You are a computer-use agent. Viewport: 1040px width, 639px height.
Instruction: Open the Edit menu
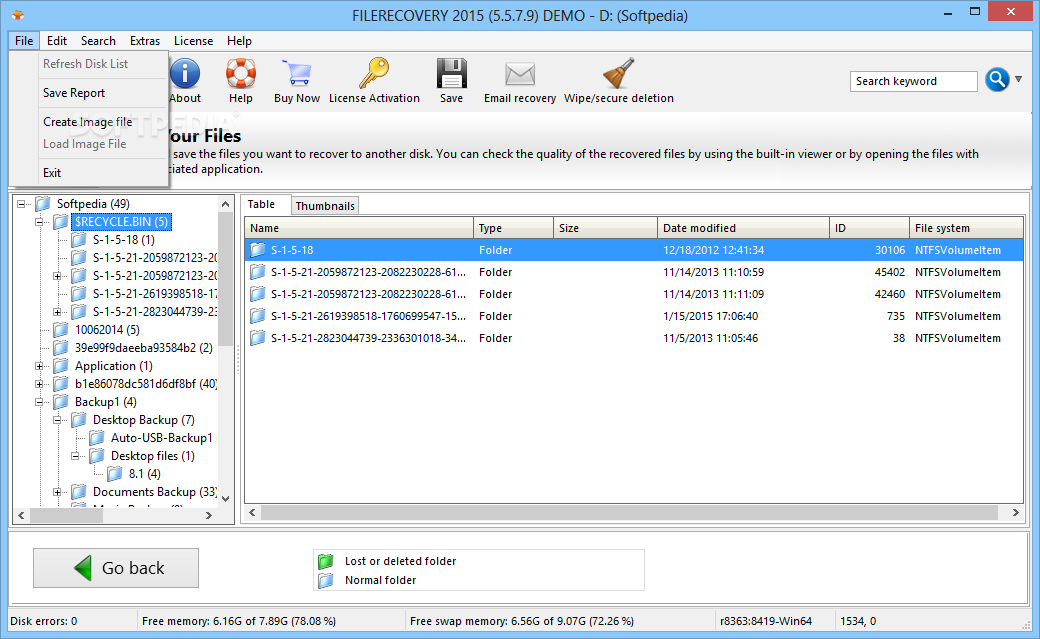click(57, 40)
